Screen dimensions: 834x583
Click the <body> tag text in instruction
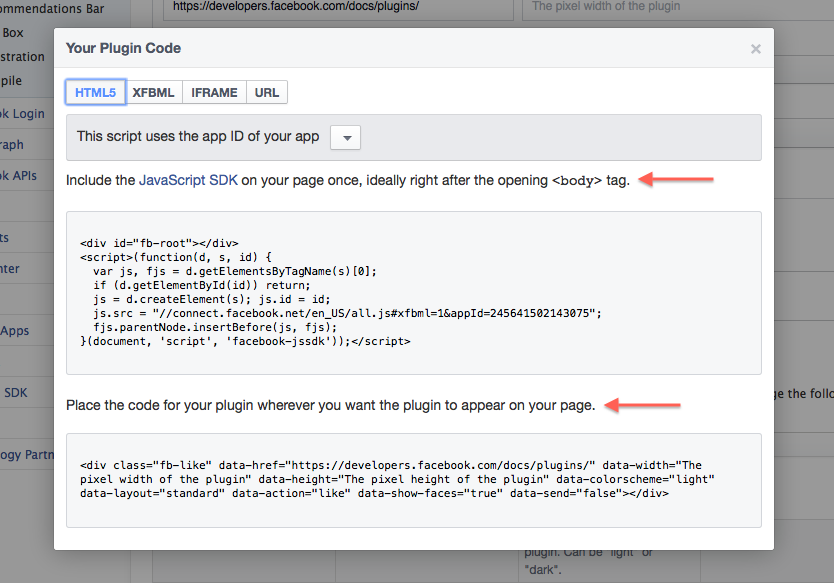click(577, 181)
